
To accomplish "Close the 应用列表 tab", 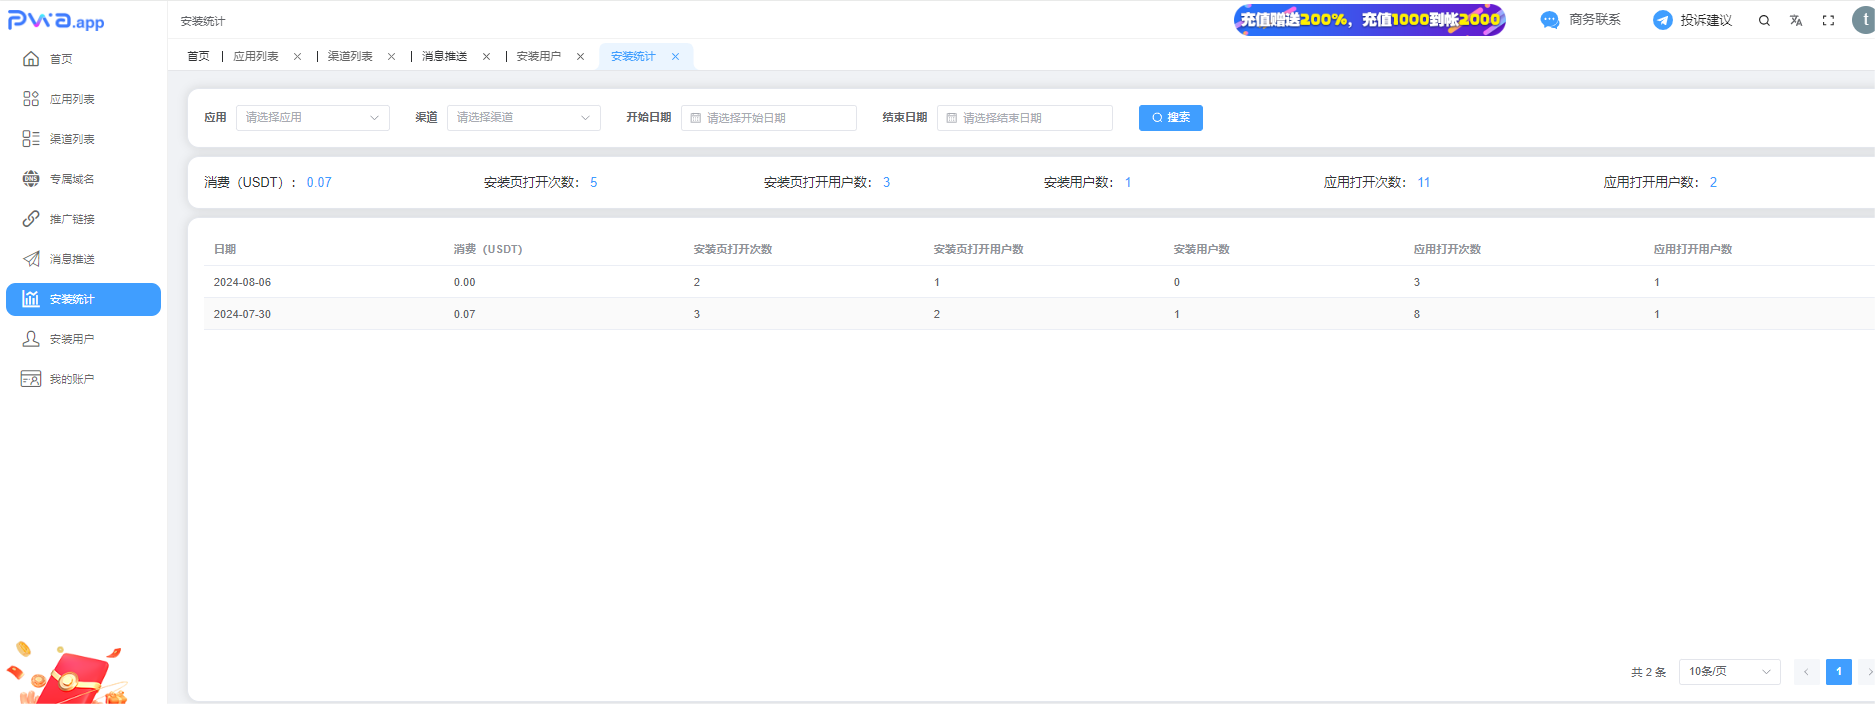I will pyautogui.click(x=297, y=57).
